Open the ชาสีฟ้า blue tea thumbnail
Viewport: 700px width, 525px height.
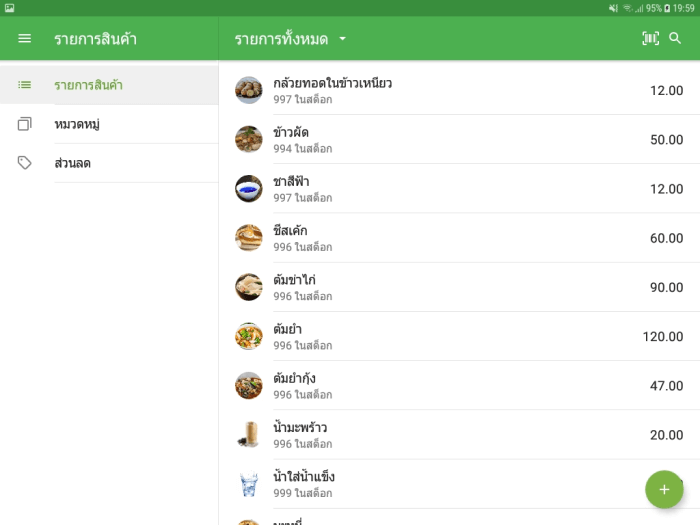click(249, 188)
